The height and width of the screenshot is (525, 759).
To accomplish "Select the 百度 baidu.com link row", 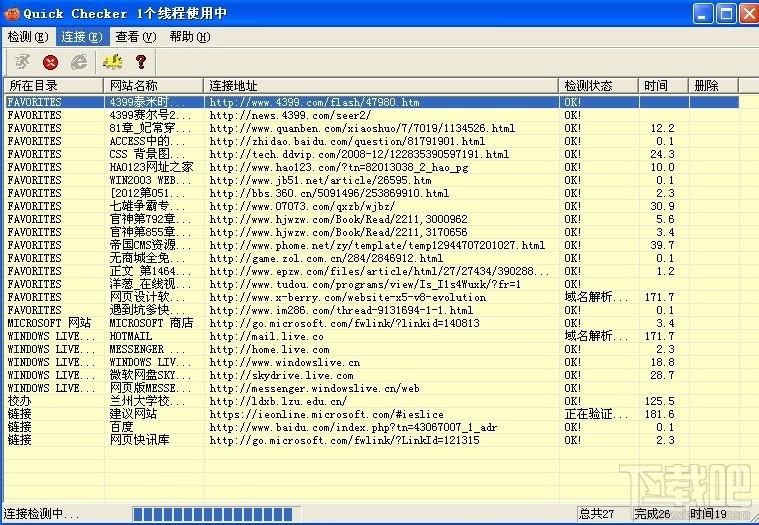I will (372, 427).
